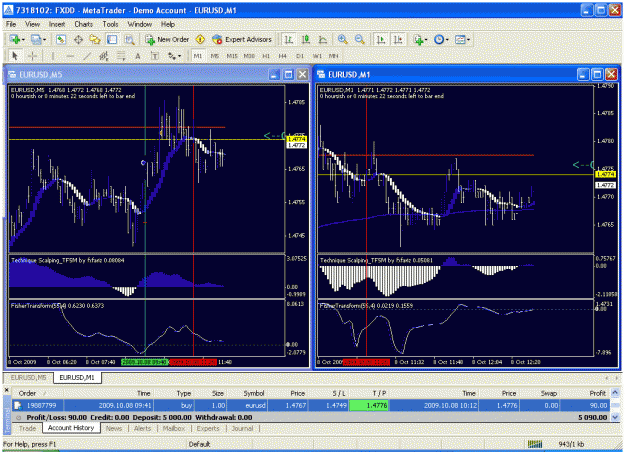Switch to line chart display icon
This screenshot has width=625, height=452.
[x=323, y=39]
